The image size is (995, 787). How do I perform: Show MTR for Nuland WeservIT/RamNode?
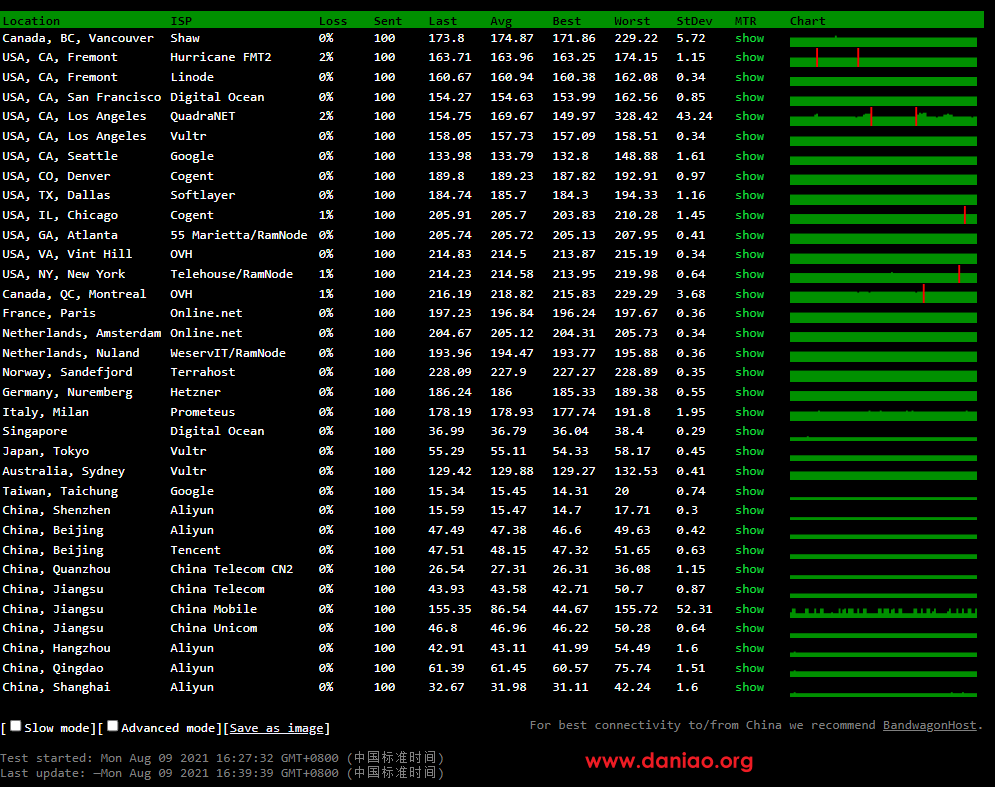(x=749, y=353)
